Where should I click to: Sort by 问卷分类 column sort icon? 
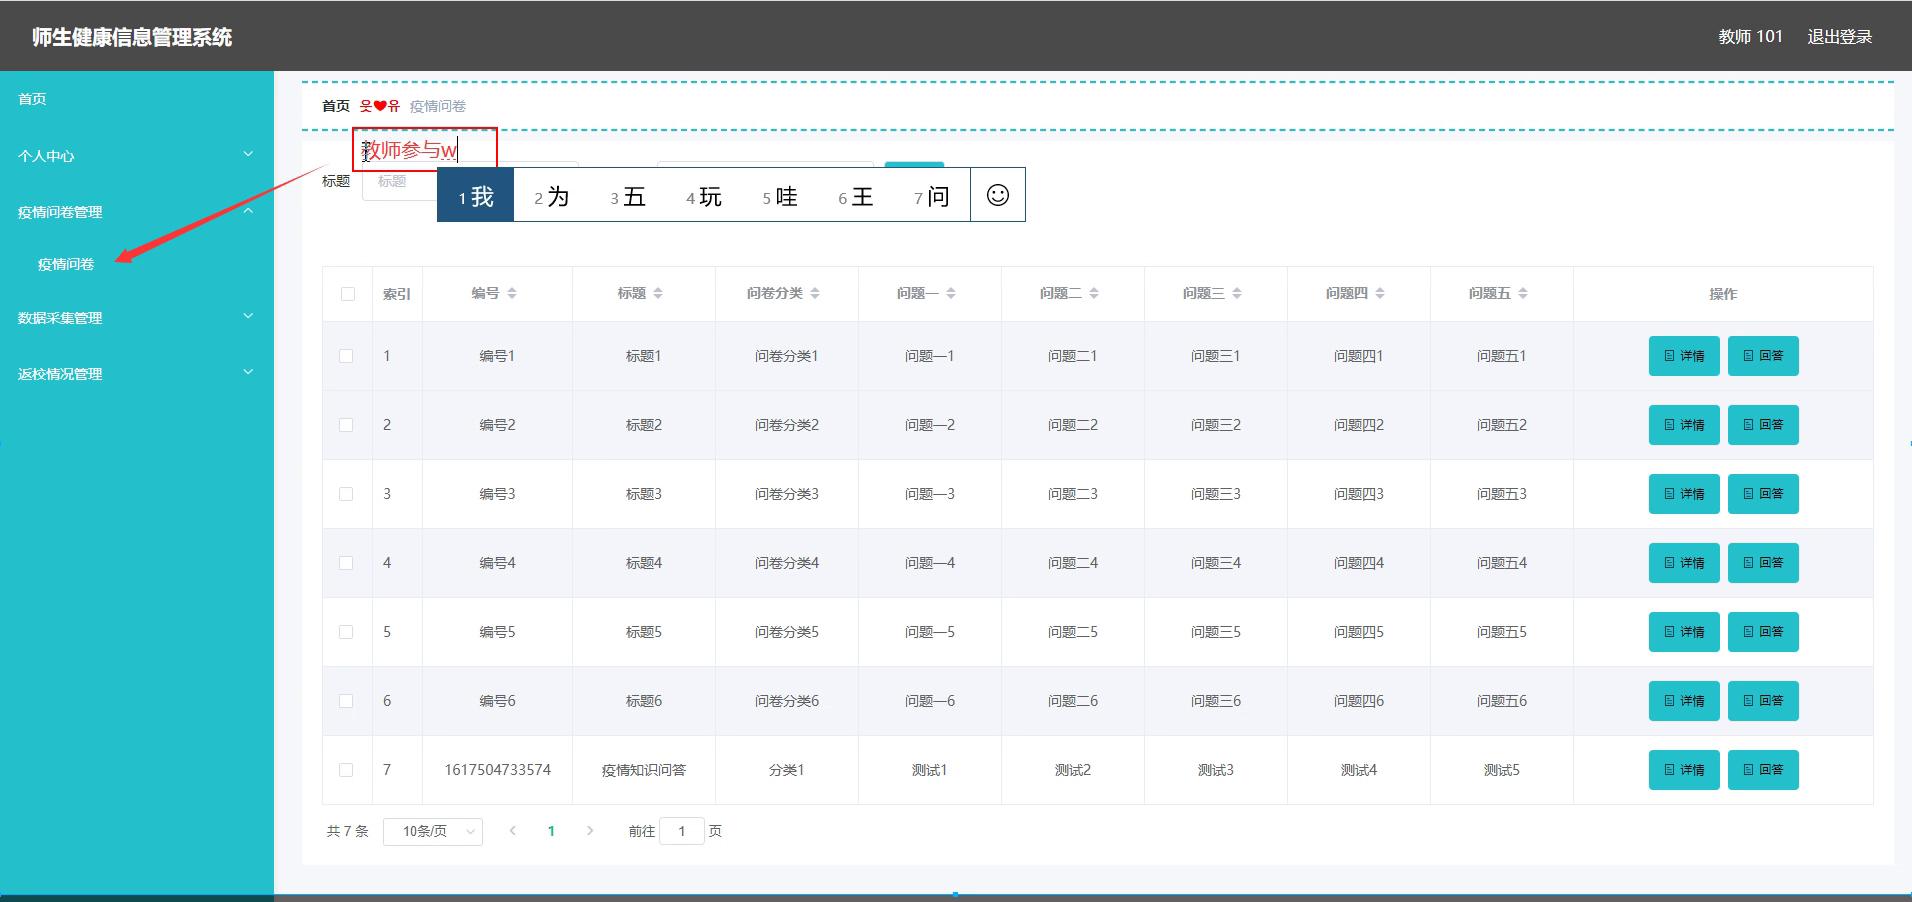(x=815, y=293)
